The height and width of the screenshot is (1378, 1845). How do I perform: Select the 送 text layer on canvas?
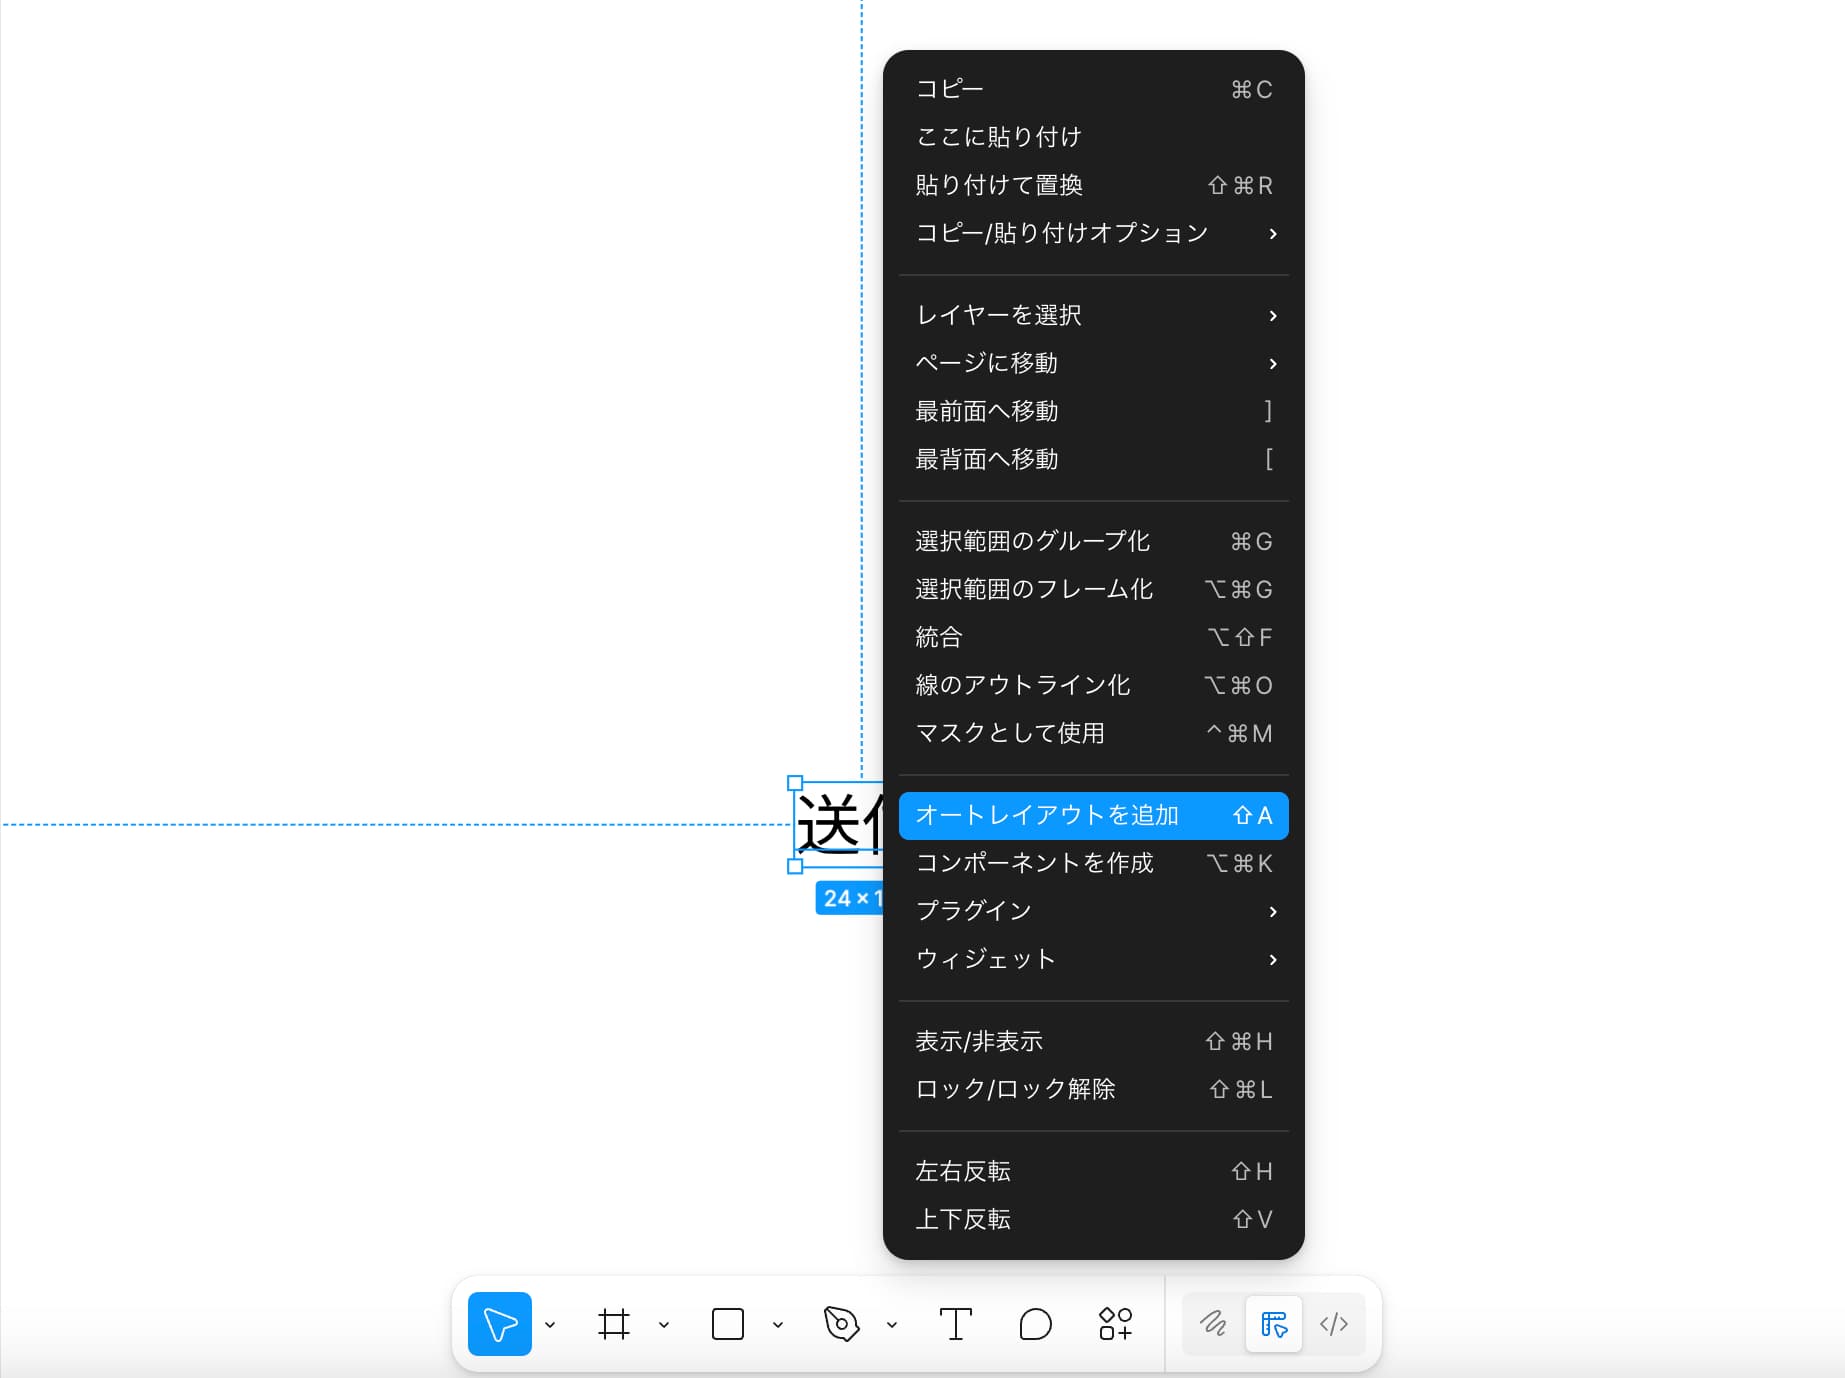coord(838,824)
